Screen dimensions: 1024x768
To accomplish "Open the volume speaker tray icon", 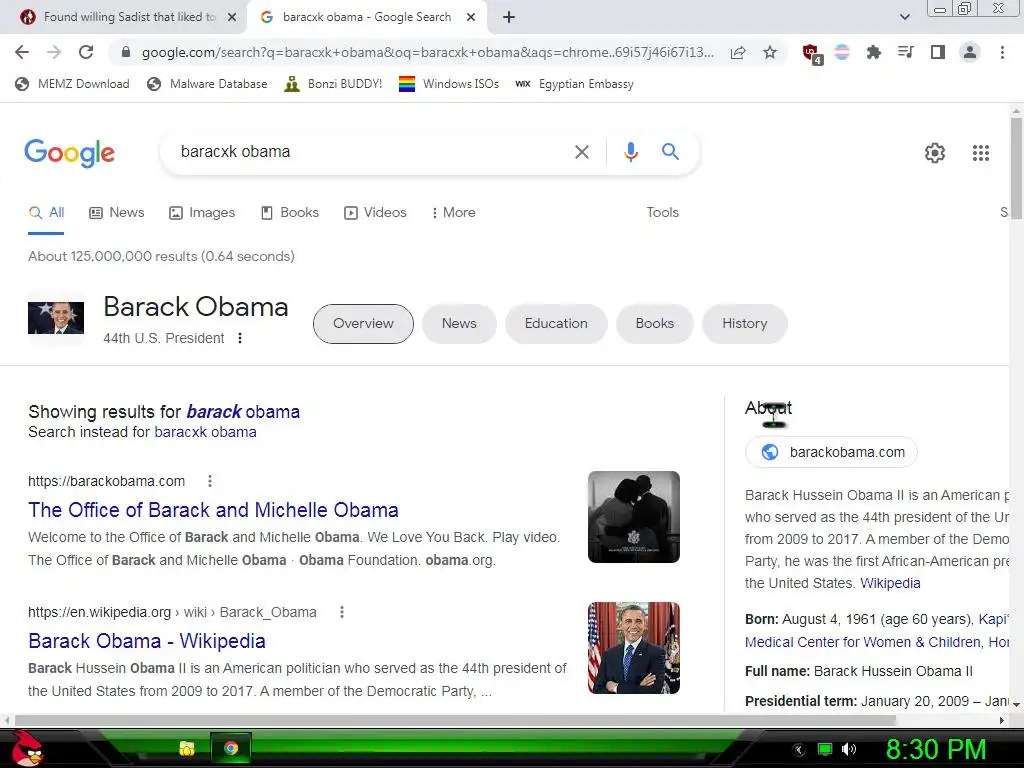I will click(849, 749).
